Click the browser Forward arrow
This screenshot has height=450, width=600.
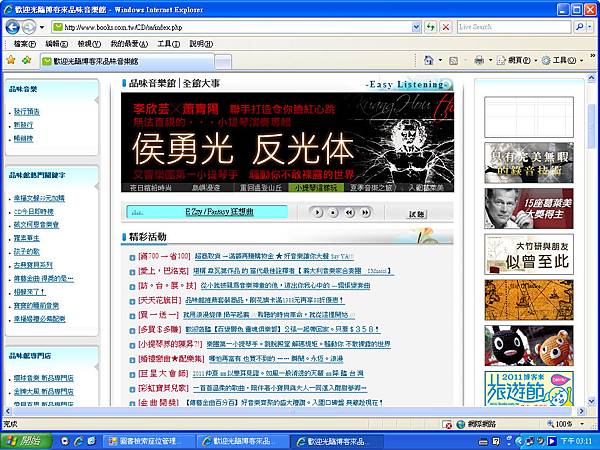point(28,27)
